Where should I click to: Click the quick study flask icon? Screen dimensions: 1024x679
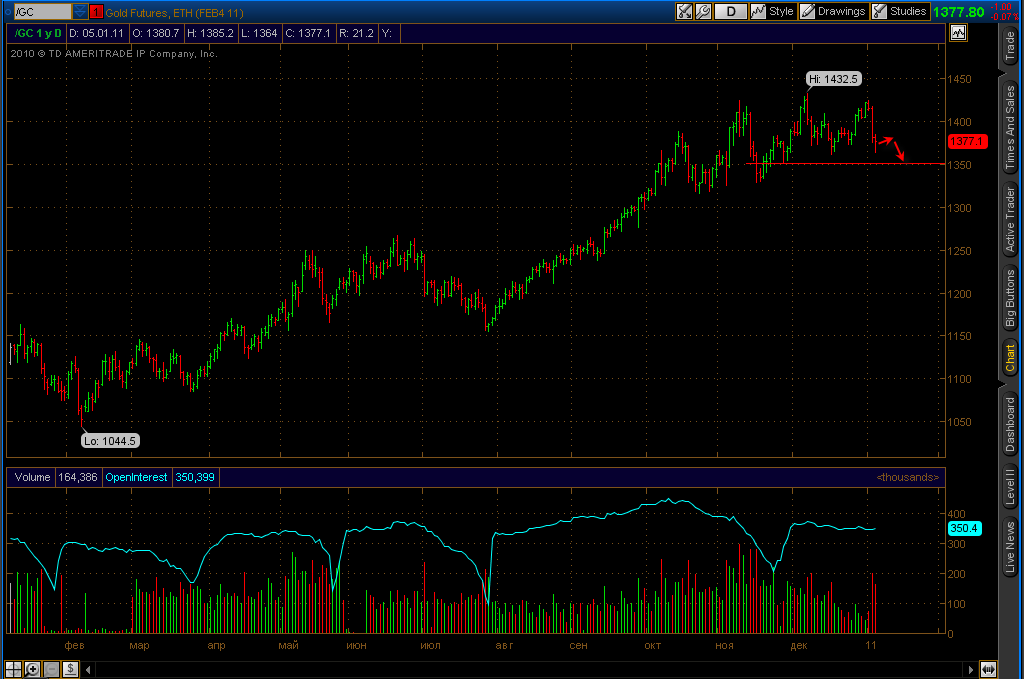click(684, 11)
